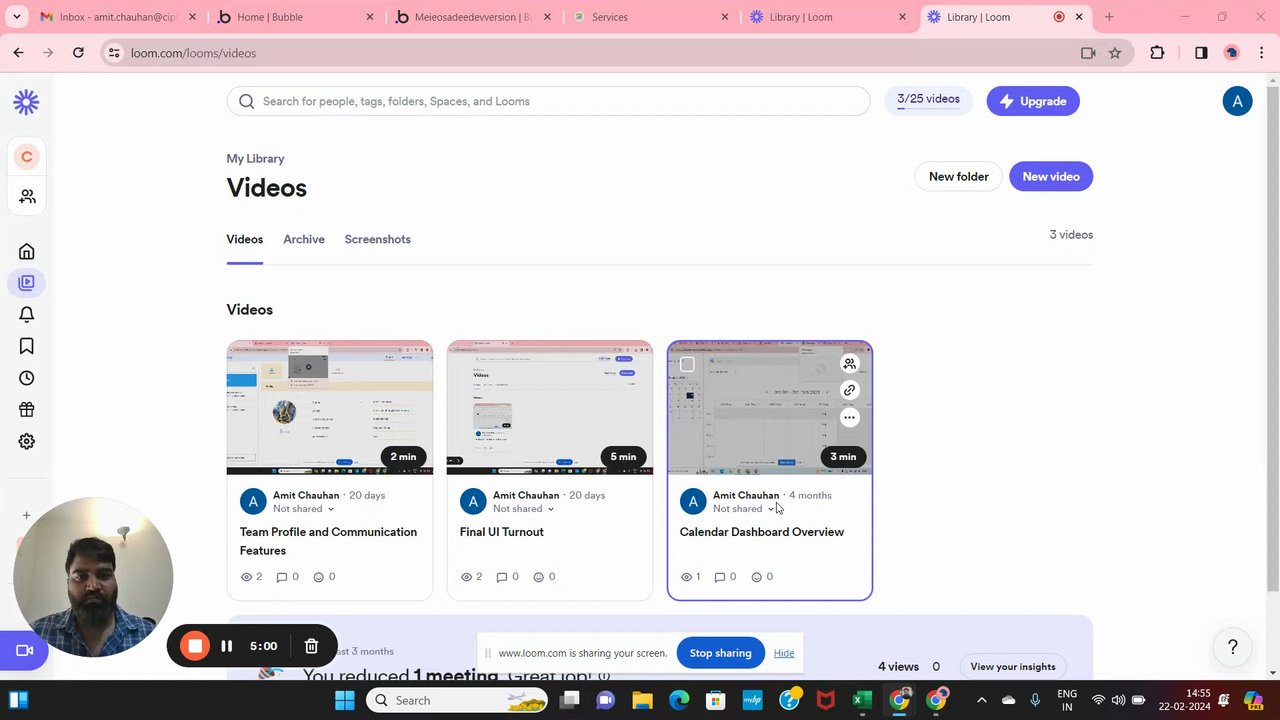Reload the page
This screenshot has height=720, width=1280.
click(x=78, y=53)
